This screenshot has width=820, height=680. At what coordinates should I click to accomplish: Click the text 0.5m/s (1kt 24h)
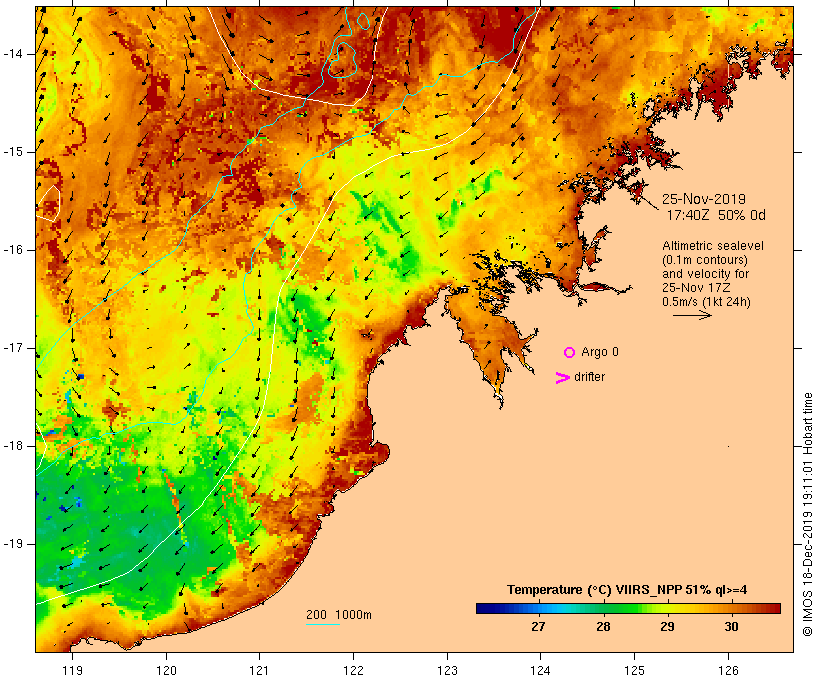click(x=706, y=302)
